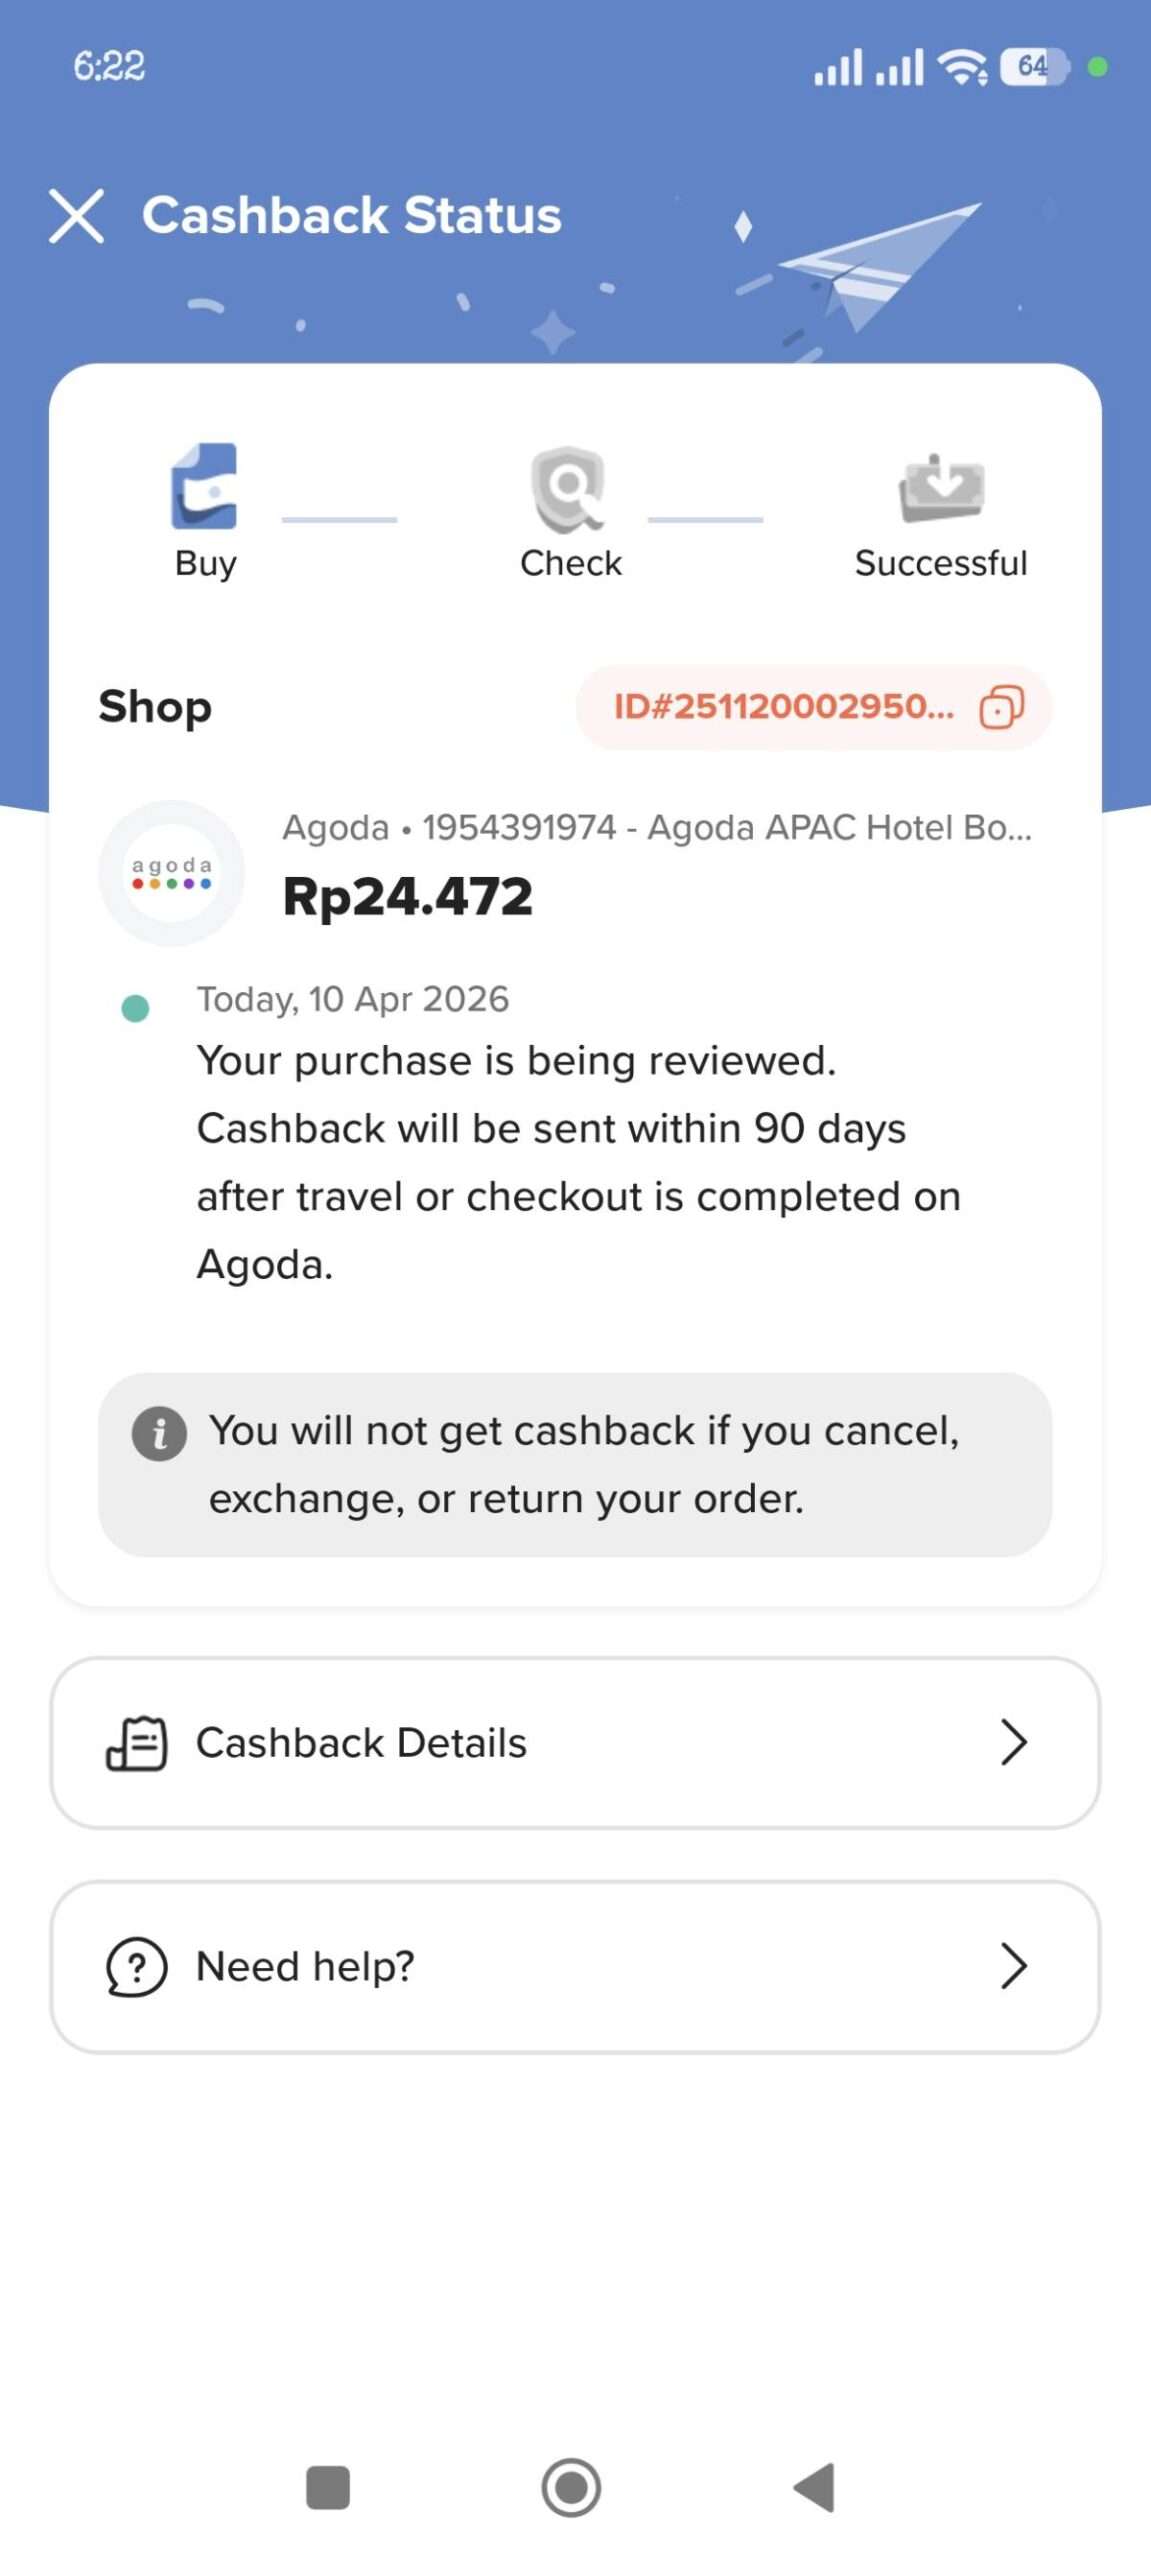Tap the Cashback Details receipt icon

click(137, 1743)
